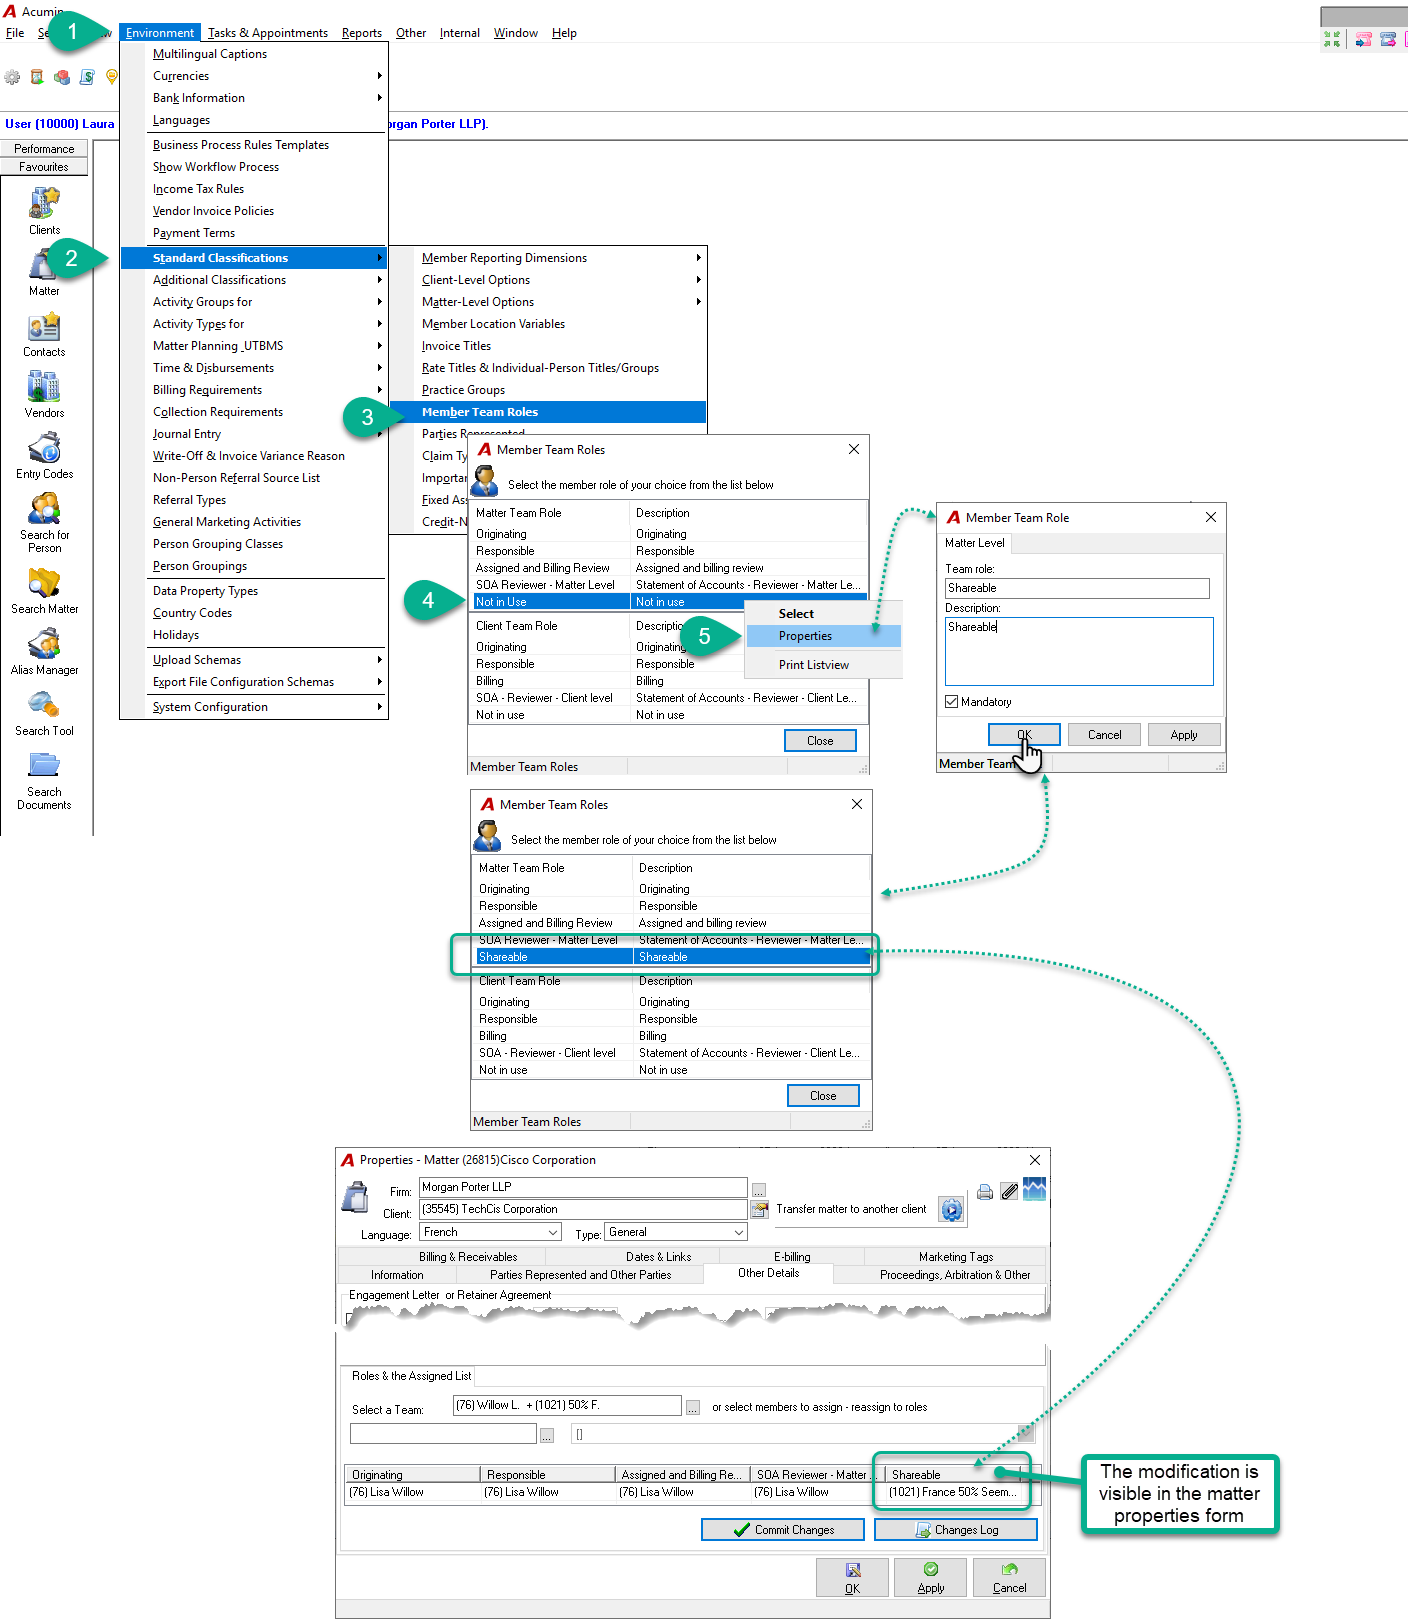Click the hourglass timer toolbar icon
1408x1624 pixels.
pyautogui.click(x=37, y=77)
